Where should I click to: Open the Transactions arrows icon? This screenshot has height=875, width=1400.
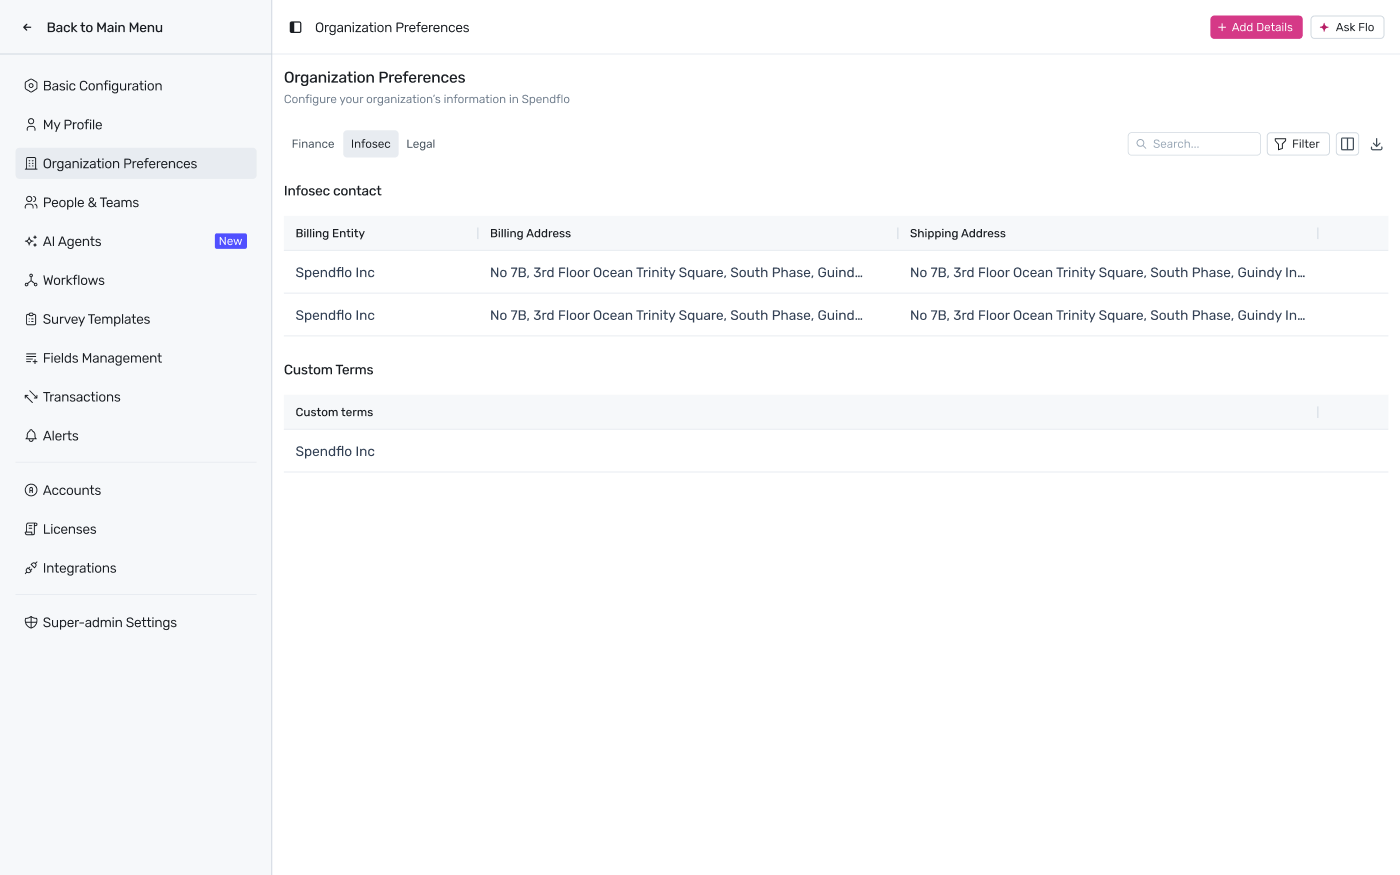click(31, 398)
